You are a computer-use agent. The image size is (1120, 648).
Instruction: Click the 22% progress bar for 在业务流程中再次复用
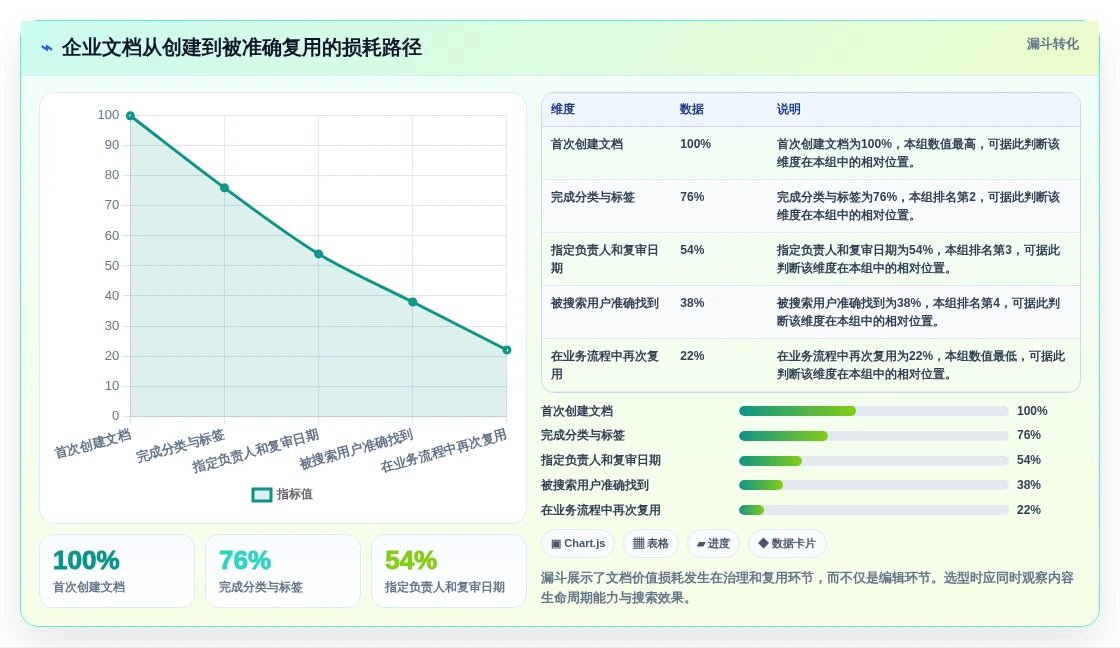874,510
